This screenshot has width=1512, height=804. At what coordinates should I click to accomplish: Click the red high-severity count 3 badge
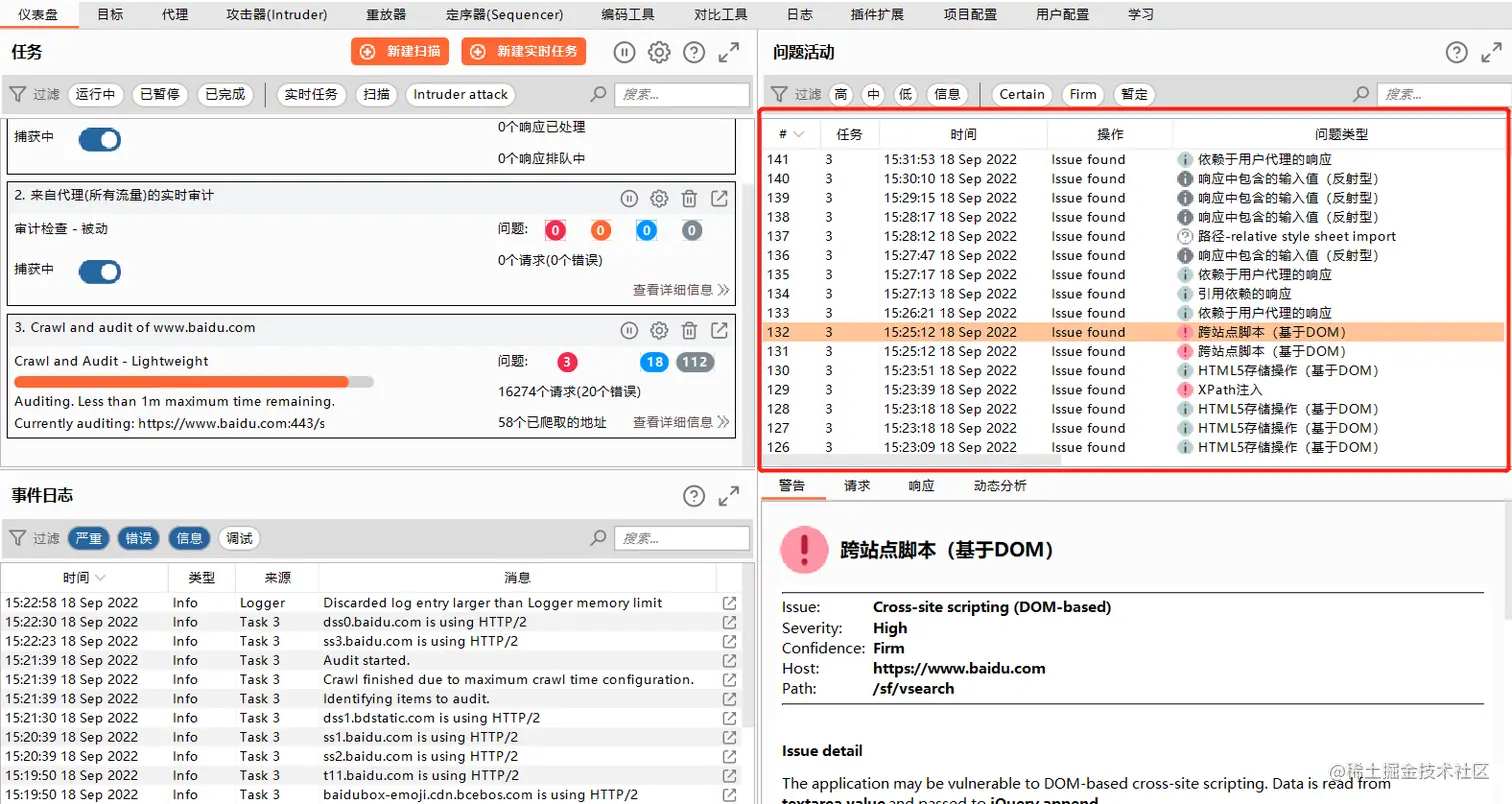(567, 362)
